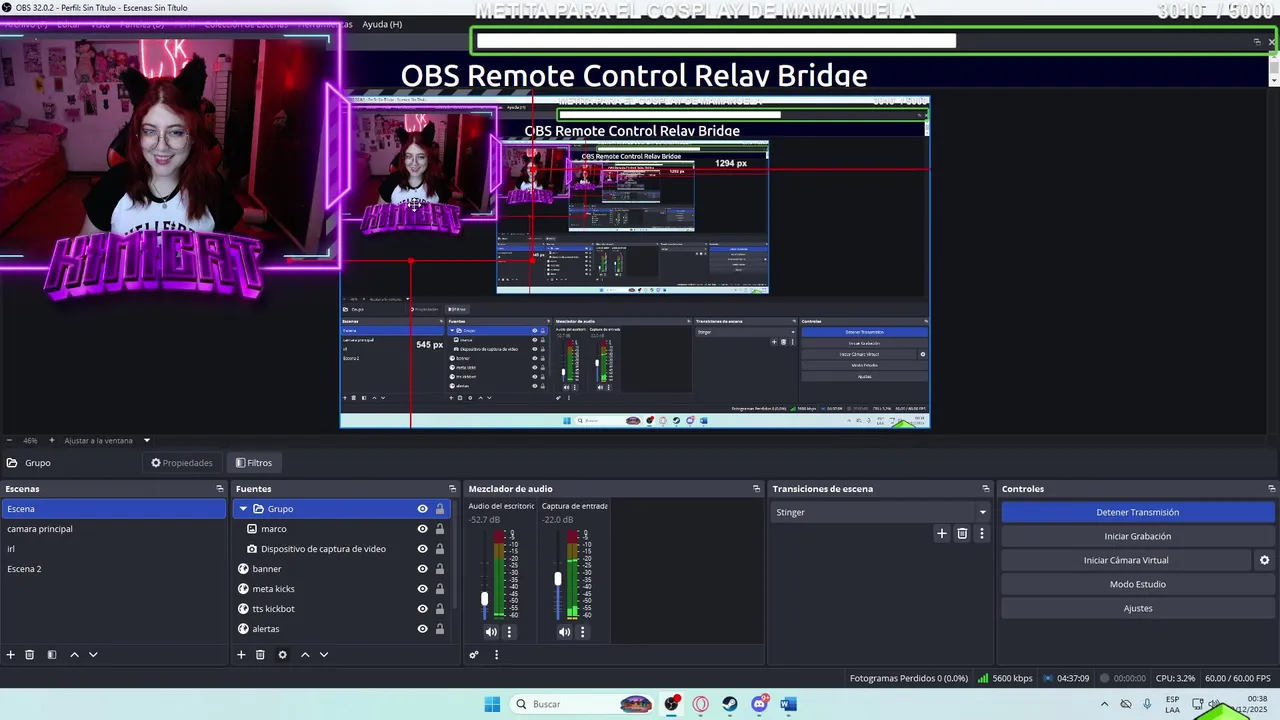Open audio mixer menu three dots
Image resolution: width=1280 pixels, height=720 pixels.
[496, 655]
